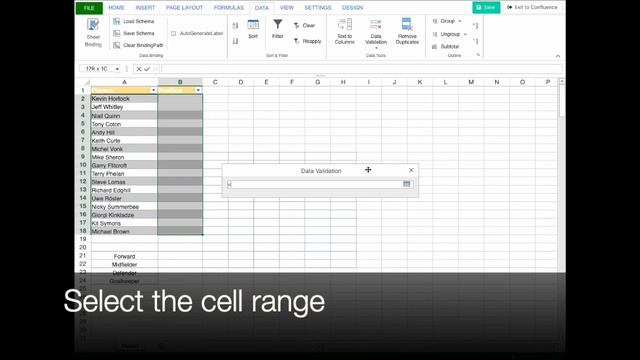Open the Sheet Binding tool

point(93,33)
